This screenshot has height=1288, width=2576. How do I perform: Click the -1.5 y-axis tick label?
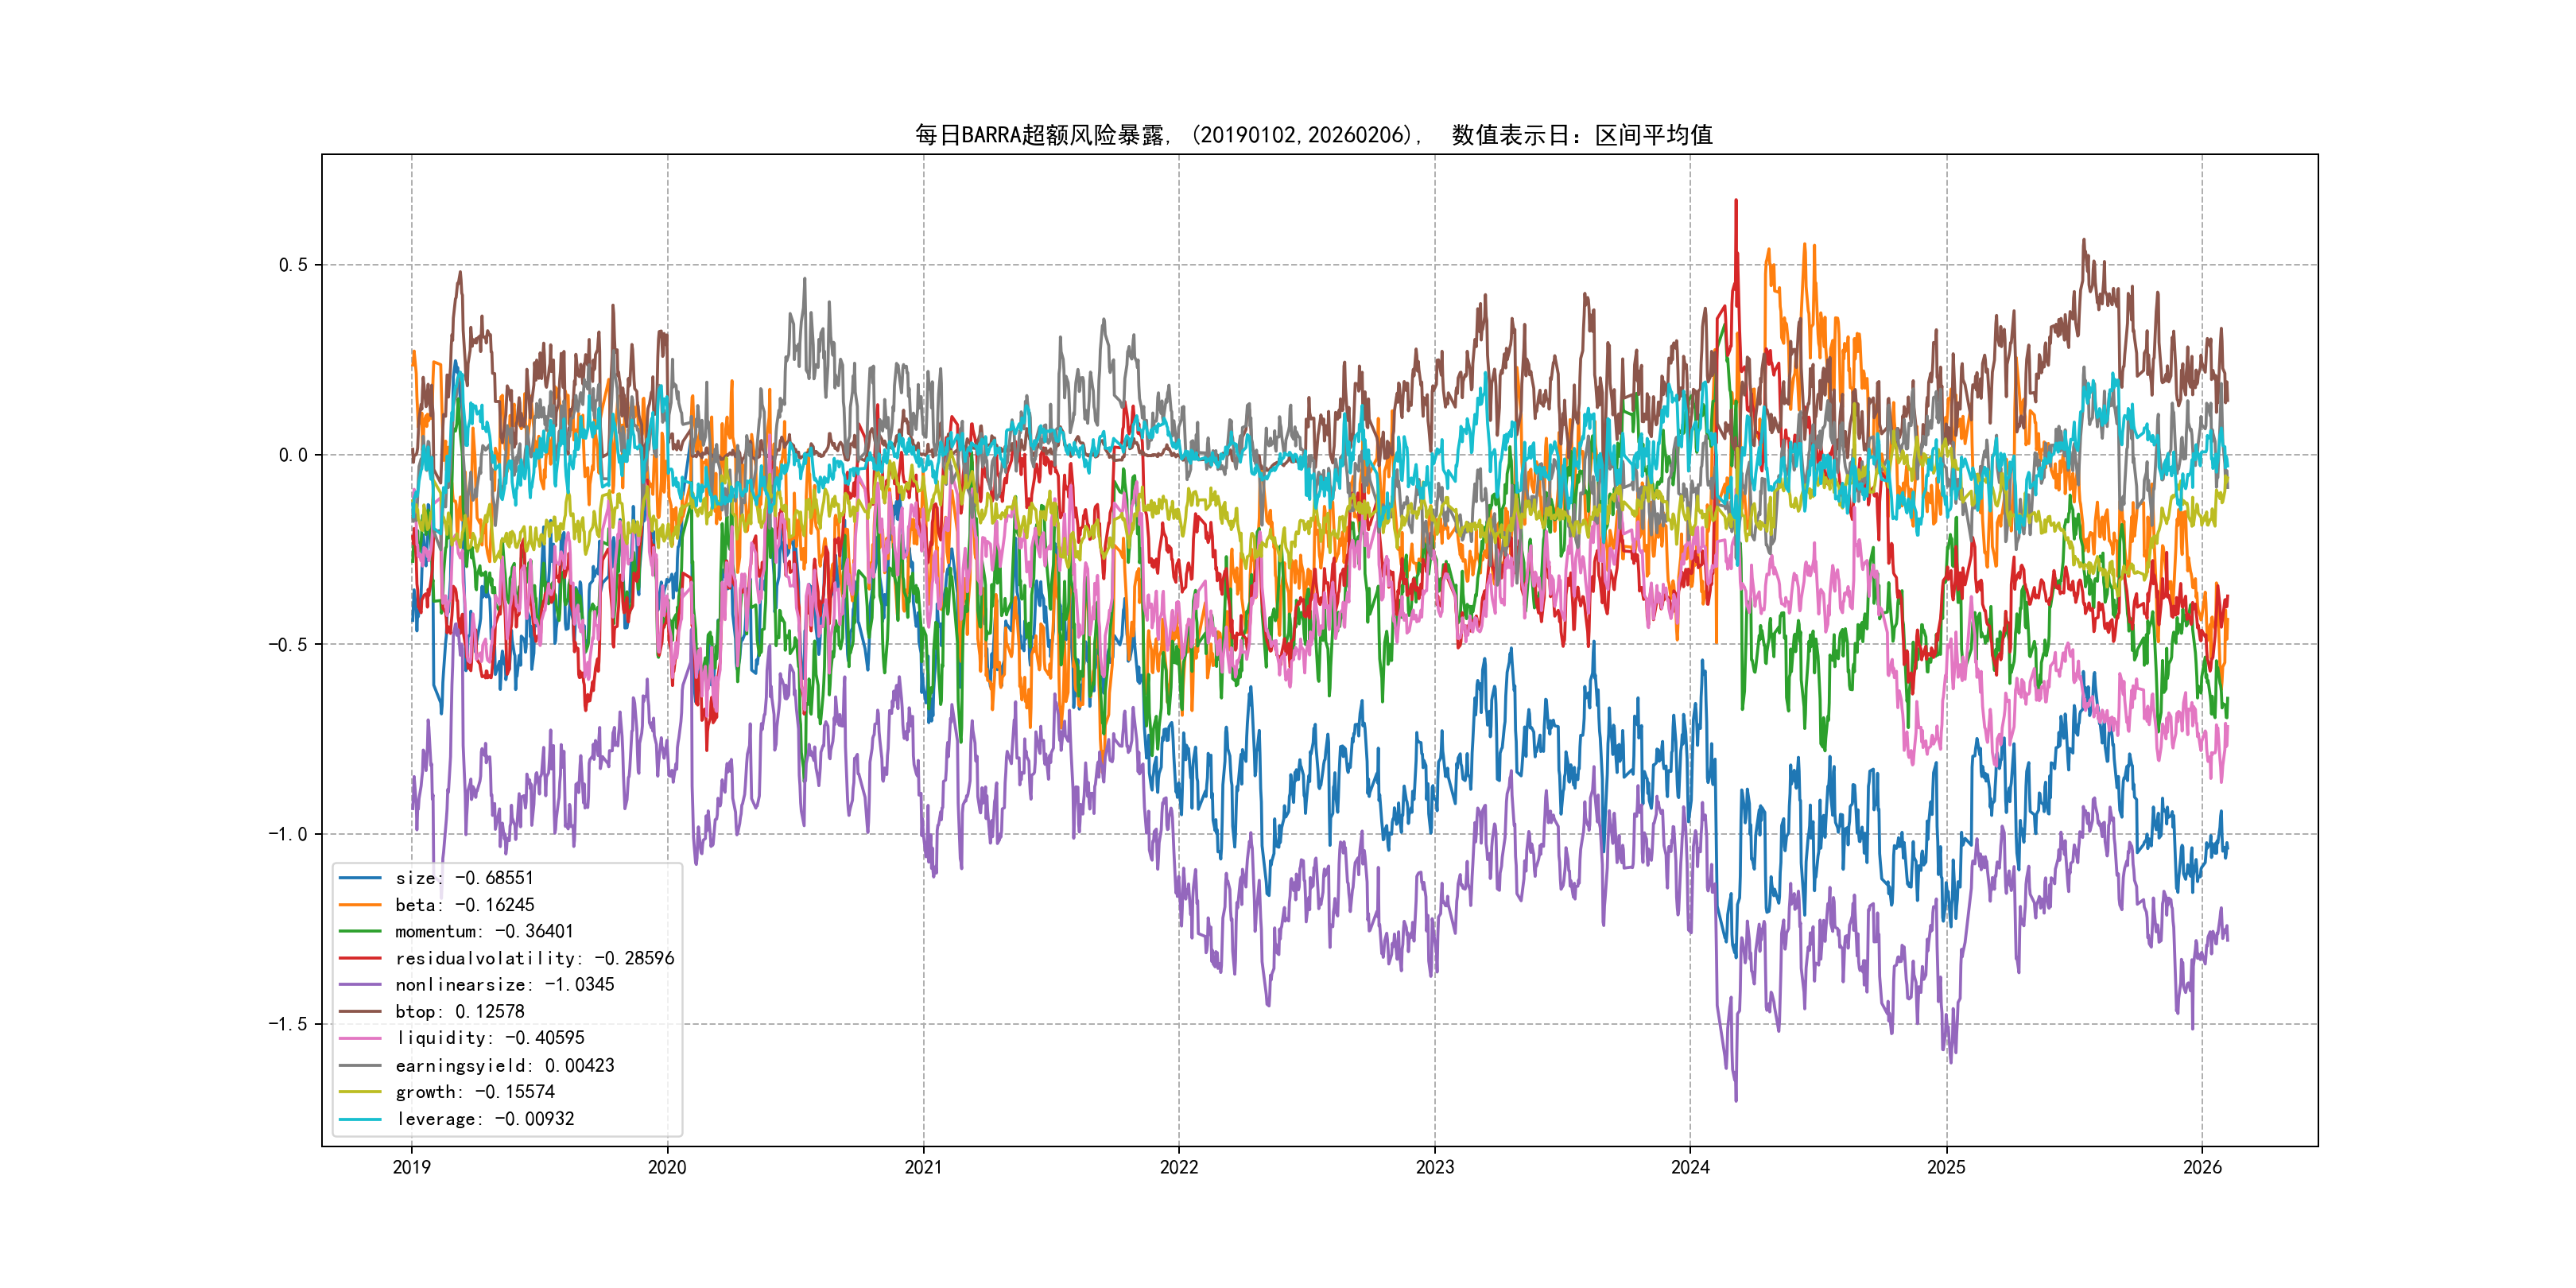click(x=287, y=1024)
